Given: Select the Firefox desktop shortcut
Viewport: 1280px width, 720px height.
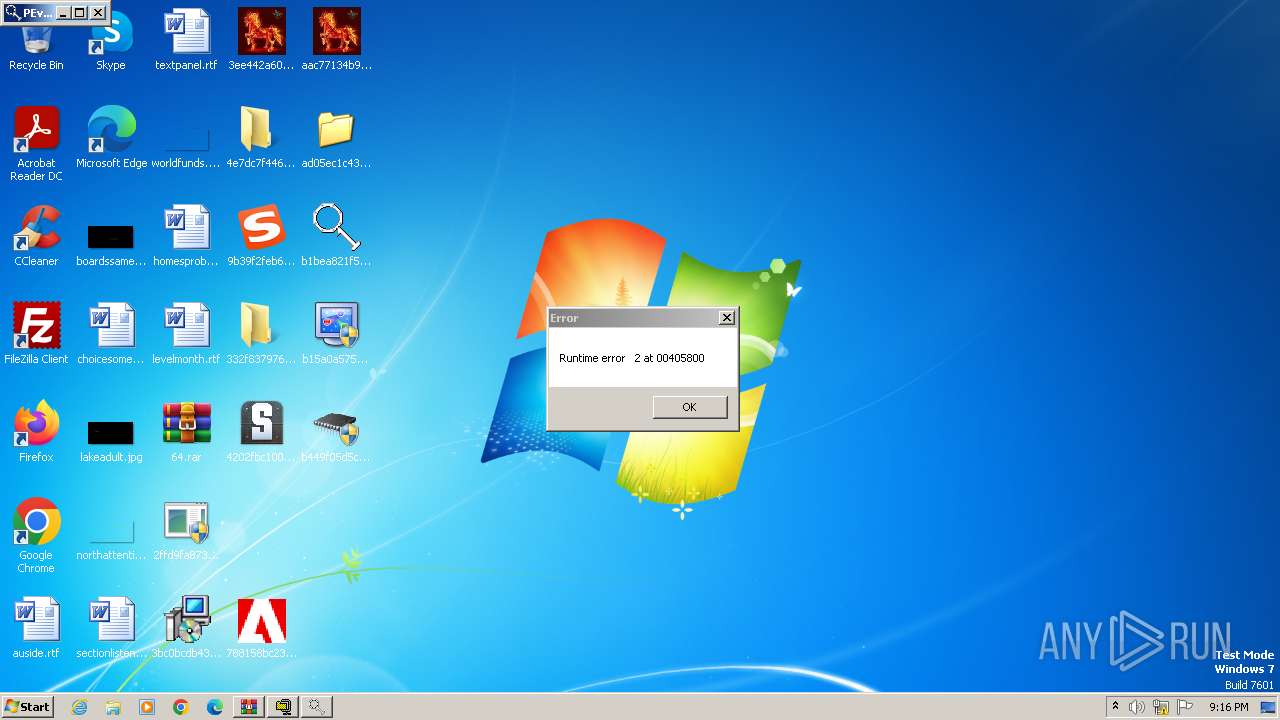Looking at the screenshot, I should pyautogui.click(x=36, y=433).
